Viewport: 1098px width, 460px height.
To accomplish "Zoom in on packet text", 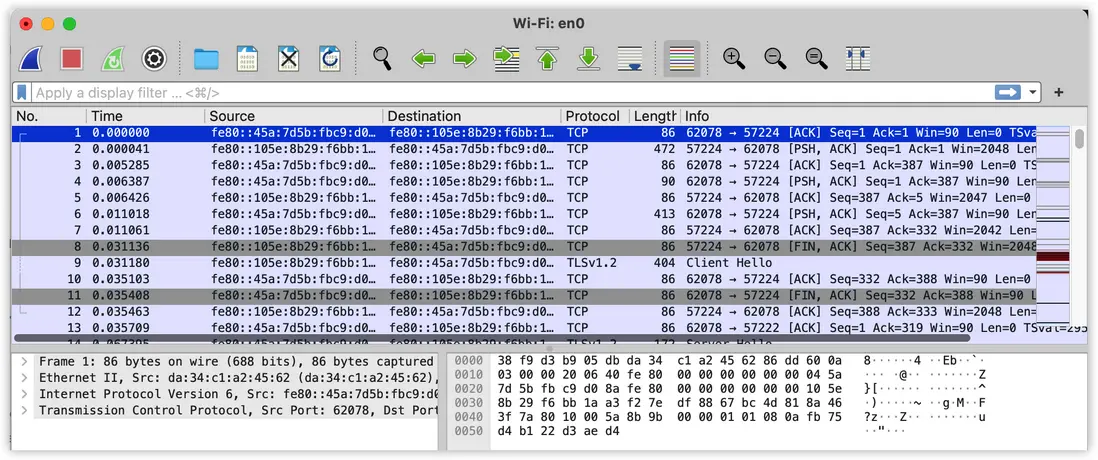I will point(734,58).
